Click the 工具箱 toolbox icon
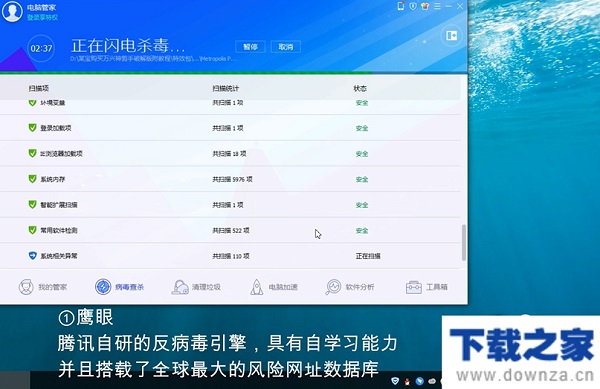The height and width of the screenshot is (389, 600). pyautogui.click(x=414, y=287)
